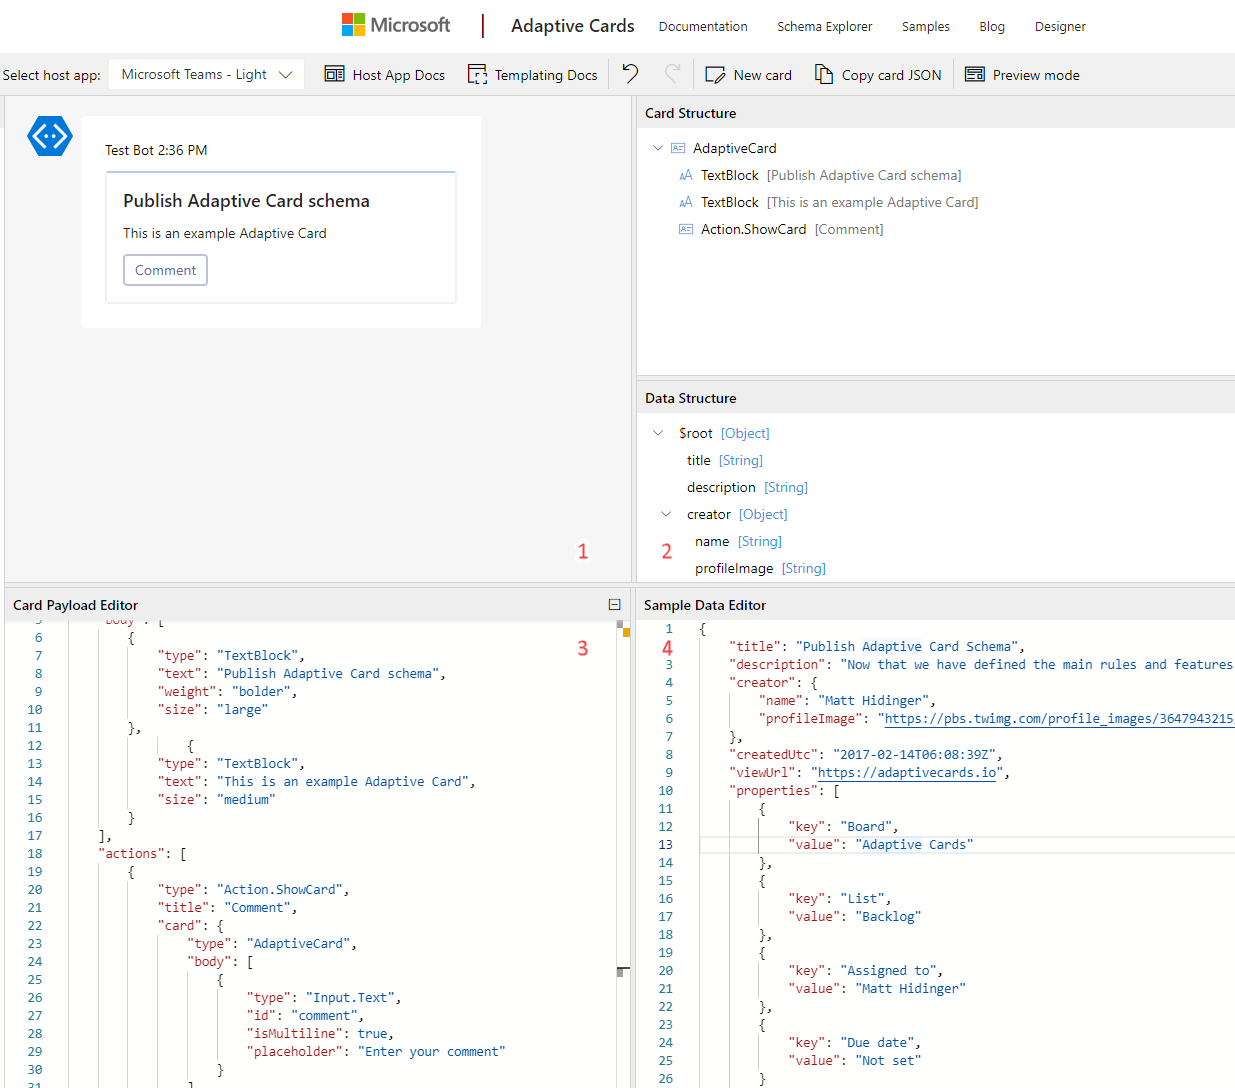Select the description String field
This screenshot has height=1088, width=1235.
pyautogui.click(x=747, y=487)
